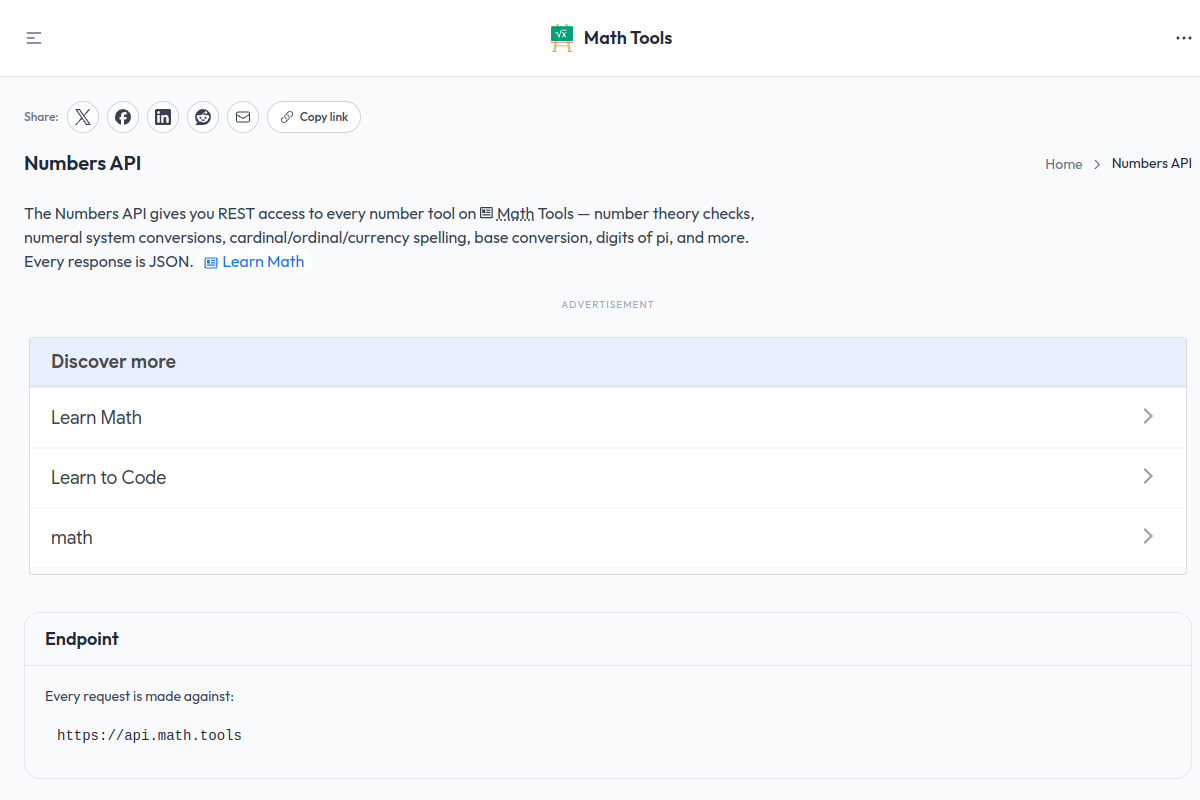
Task: Share the page by email
Action: pyautogui.click(x=243, y=117)
